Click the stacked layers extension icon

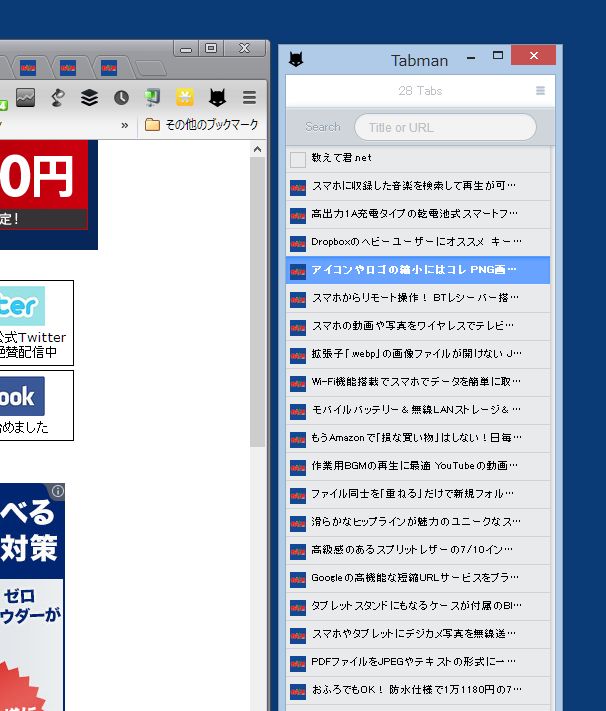(89, 97)
